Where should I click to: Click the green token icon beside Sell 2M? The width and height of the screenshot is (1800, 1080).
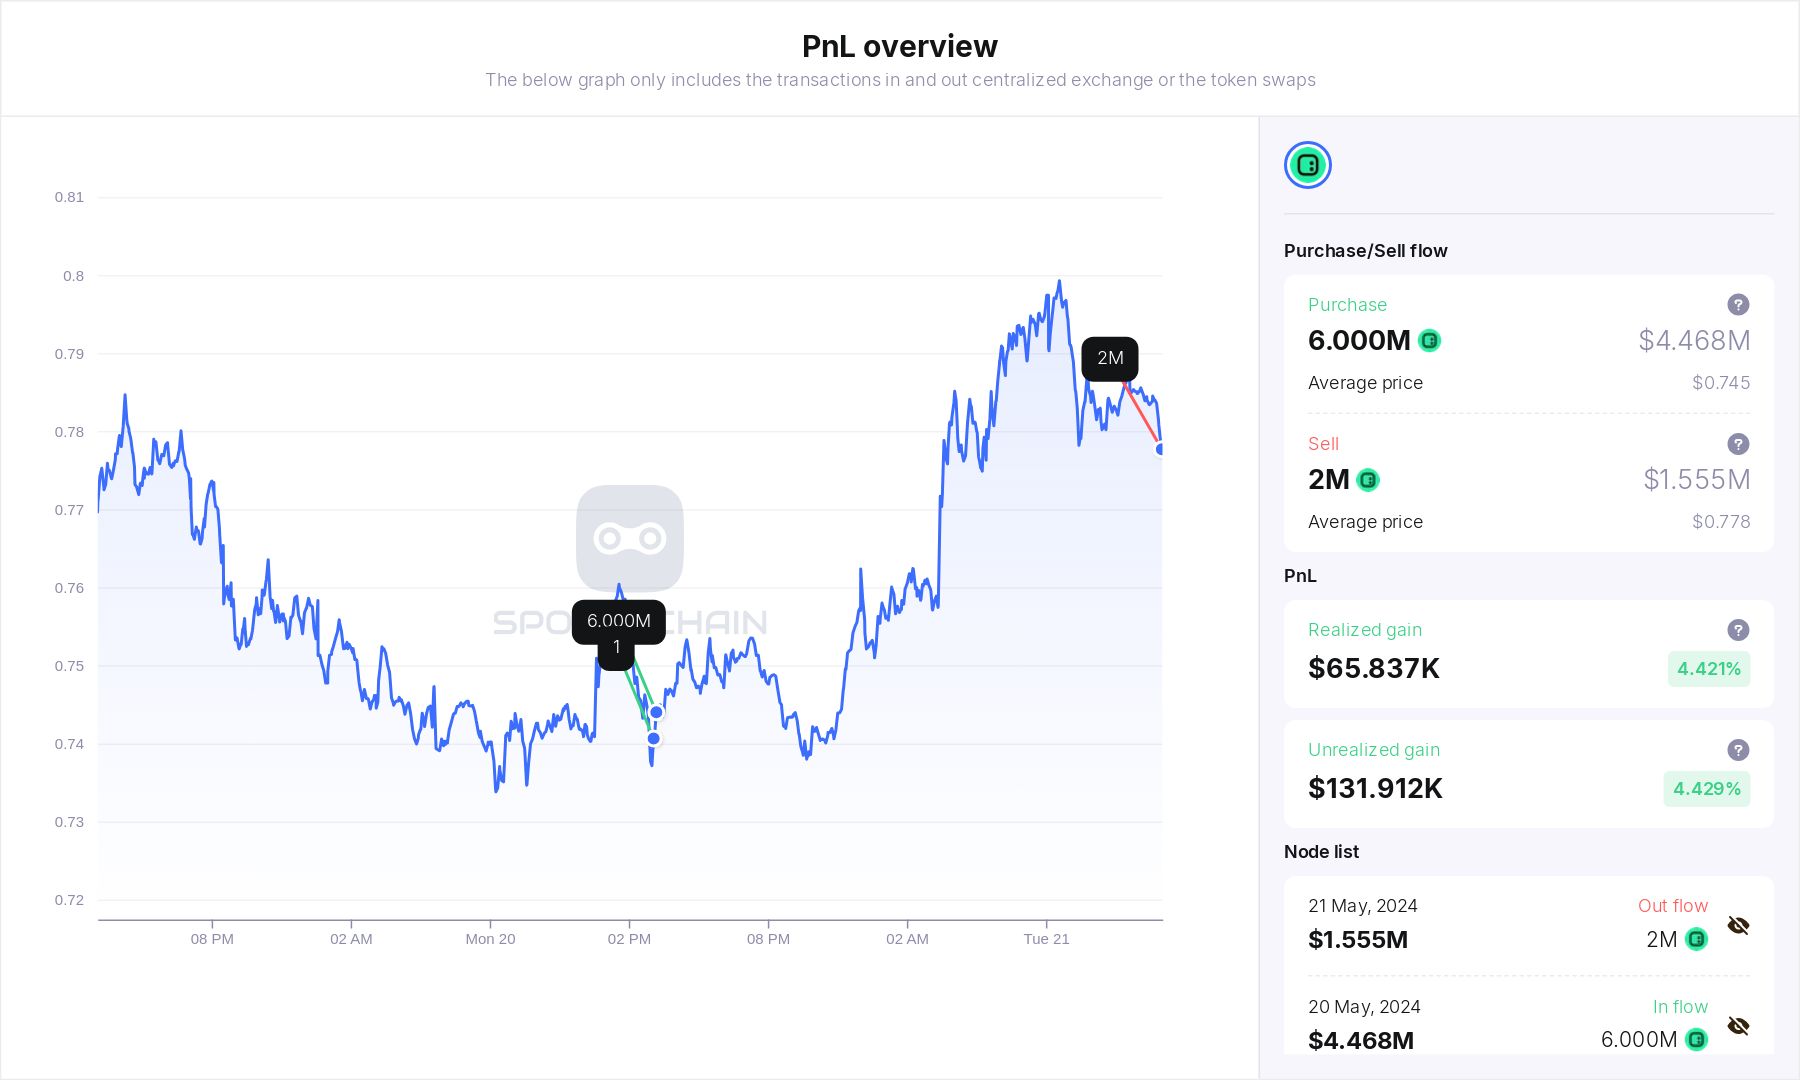pos(1369,480)
